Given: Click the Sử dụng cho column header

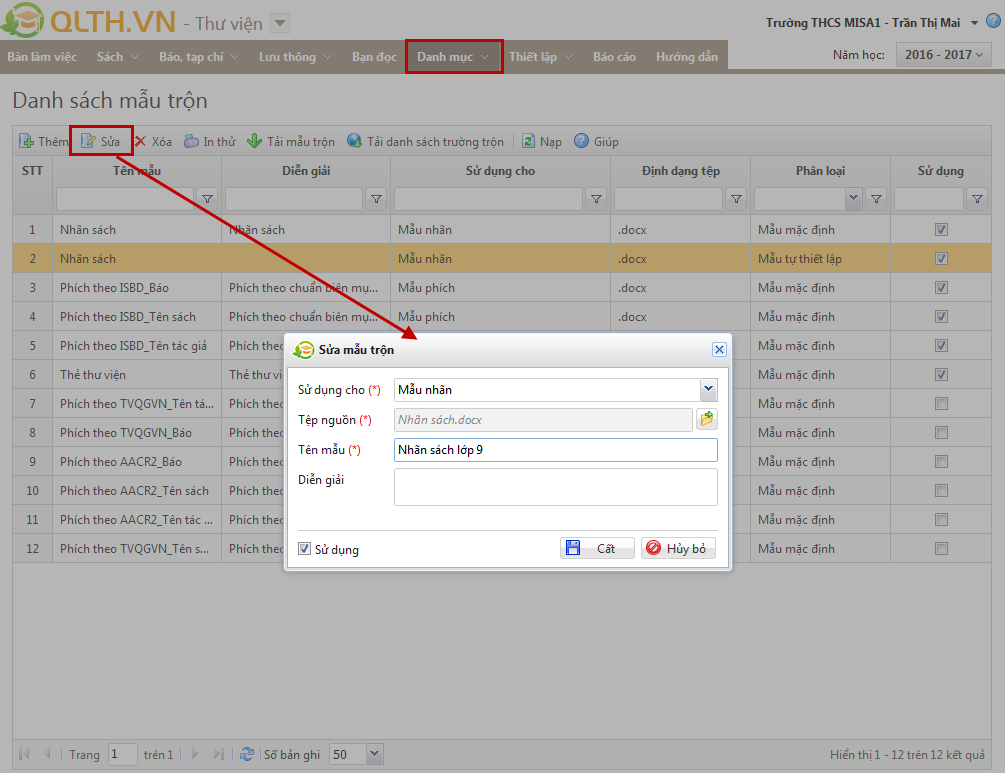Looking at the screenshot, I should pyautogui.click(x=500, y=171).
